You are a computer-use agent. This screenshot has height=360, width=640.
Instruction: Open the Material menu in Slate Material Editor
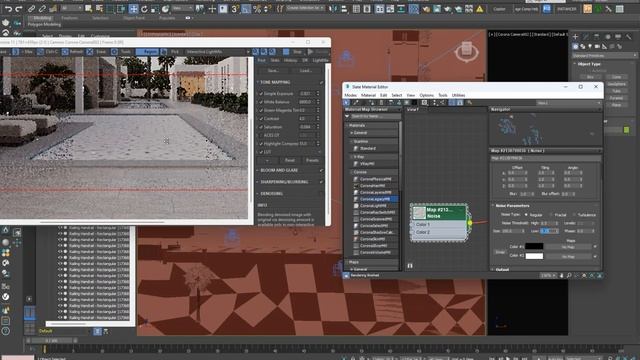tap(368, 95)
